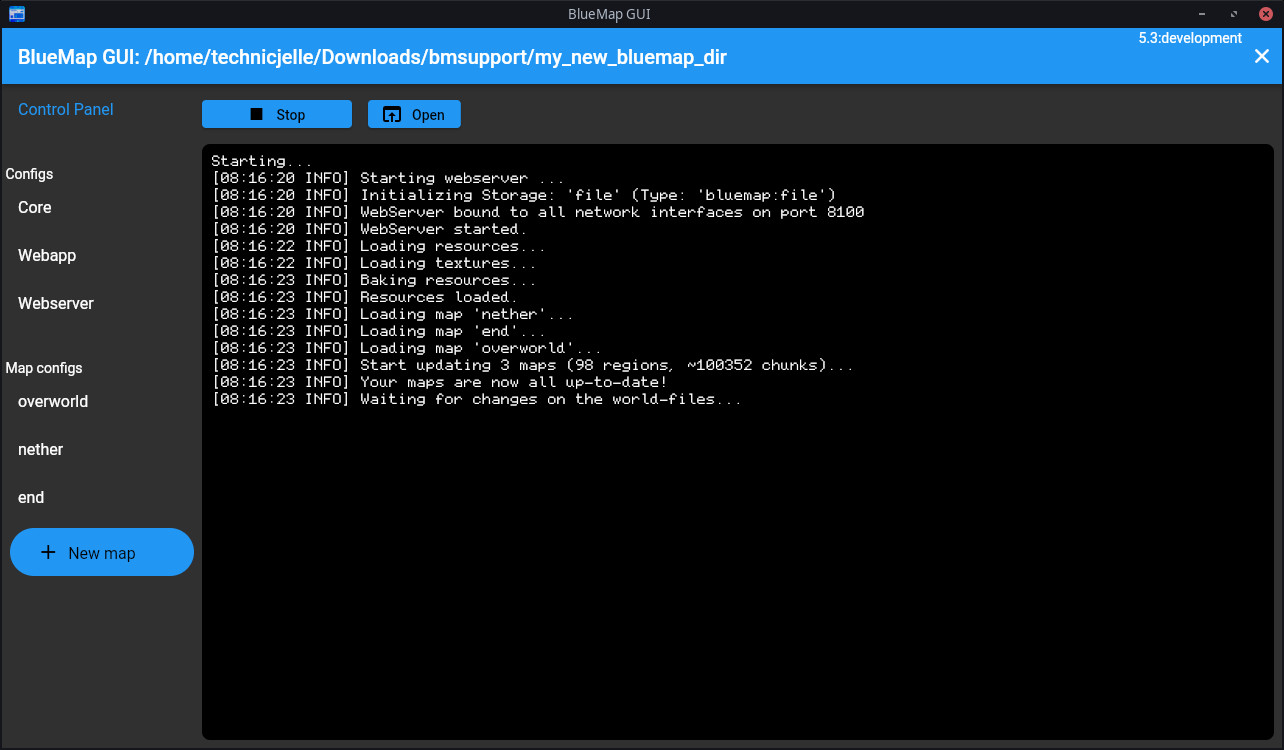
Task: Maximize the BlueMap GUI window
Action: pyautogui.click(x=1234, y=14)
